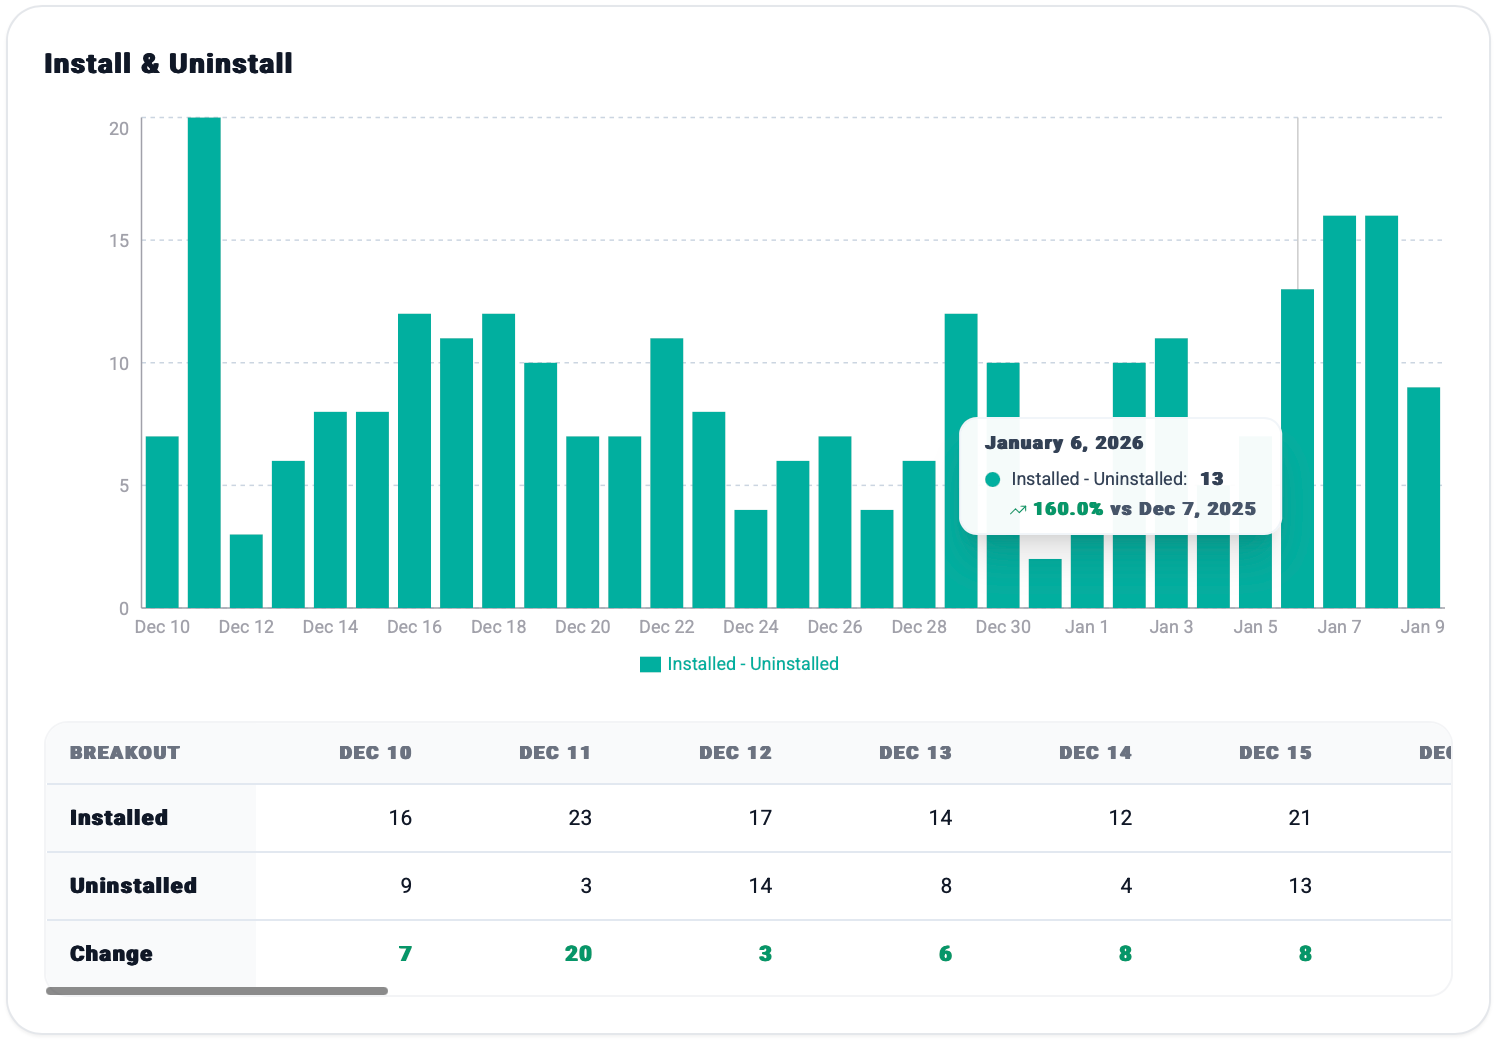Select the DEC 15 column header
Image resolution: width=1498 pixels, height=1040 pixels.
click(1275, 753)
